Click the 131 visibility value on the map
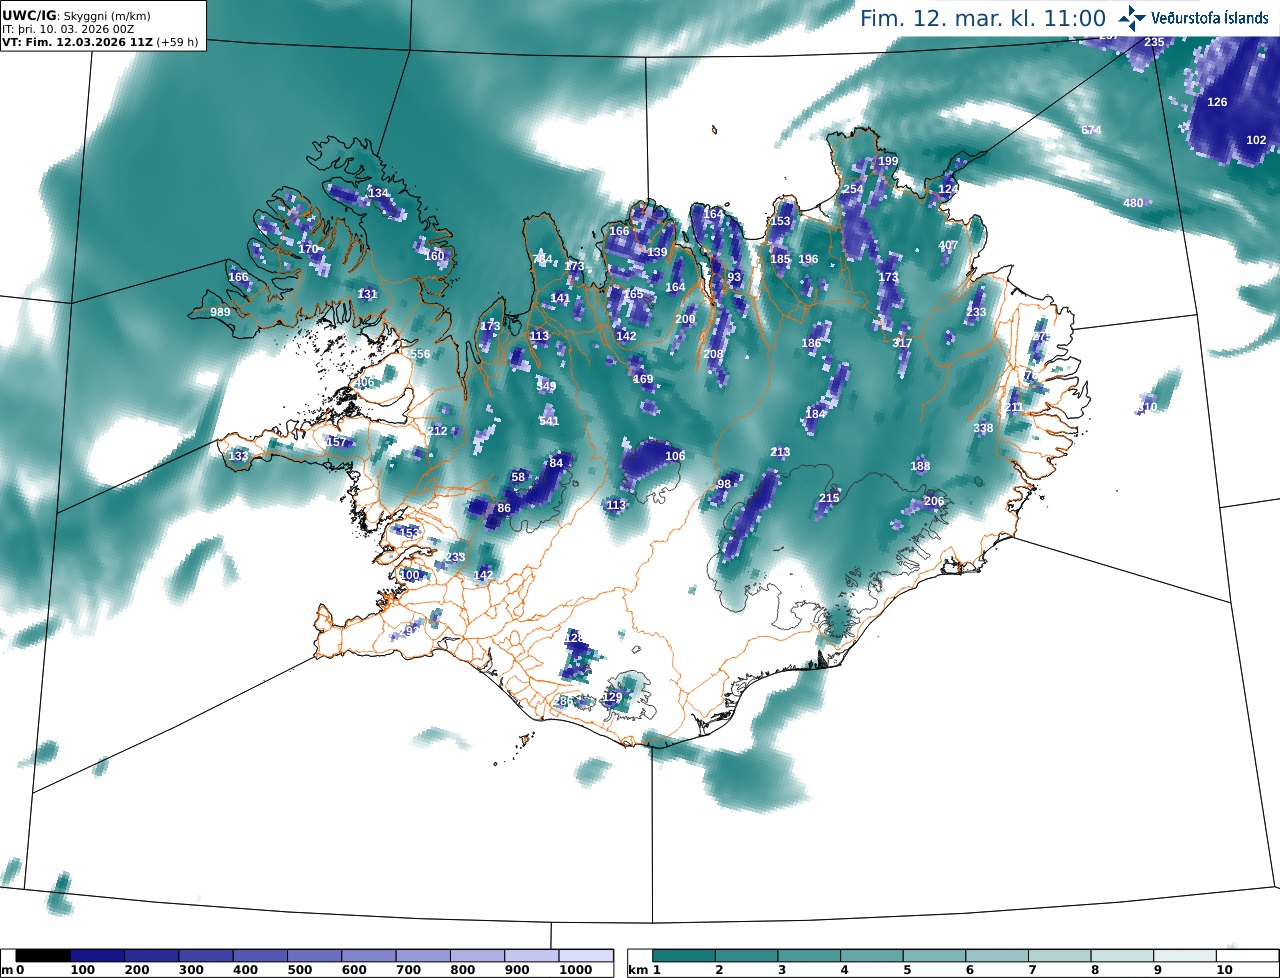Screen dimensions: 1280x978 [x=368, y=294]
